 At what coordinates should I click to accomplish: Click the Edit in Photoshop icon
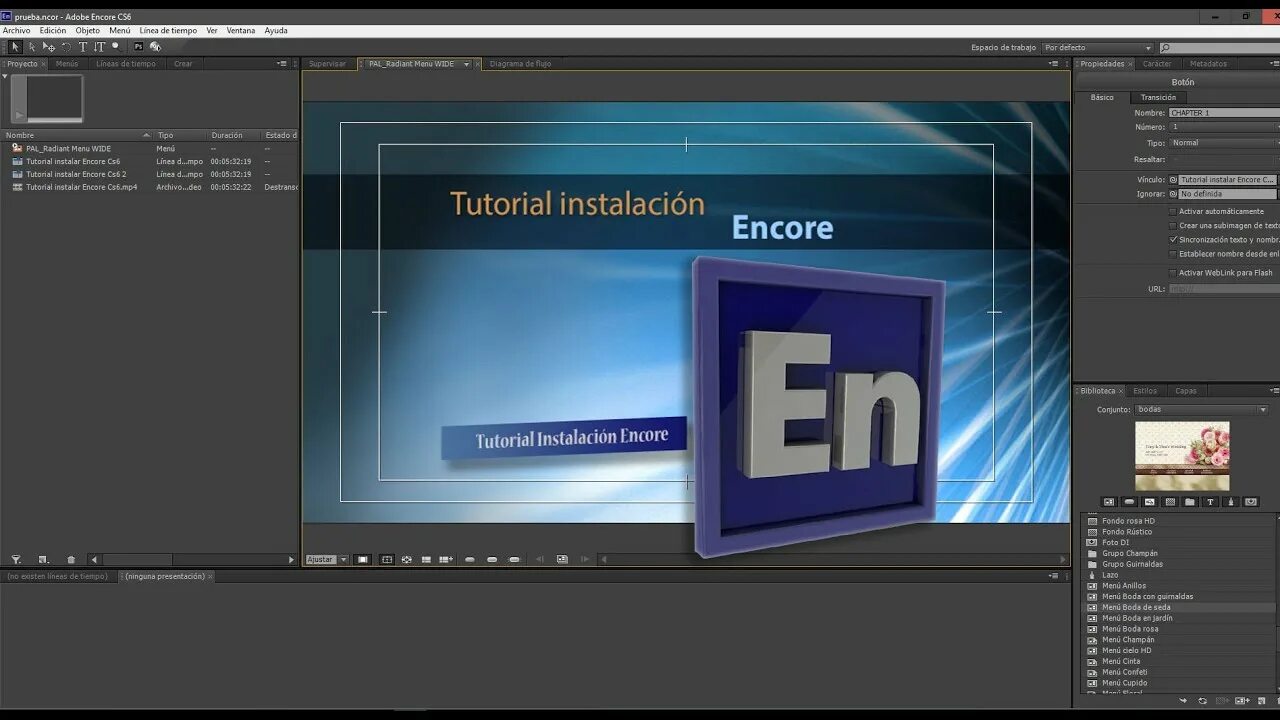click(138, 47)
